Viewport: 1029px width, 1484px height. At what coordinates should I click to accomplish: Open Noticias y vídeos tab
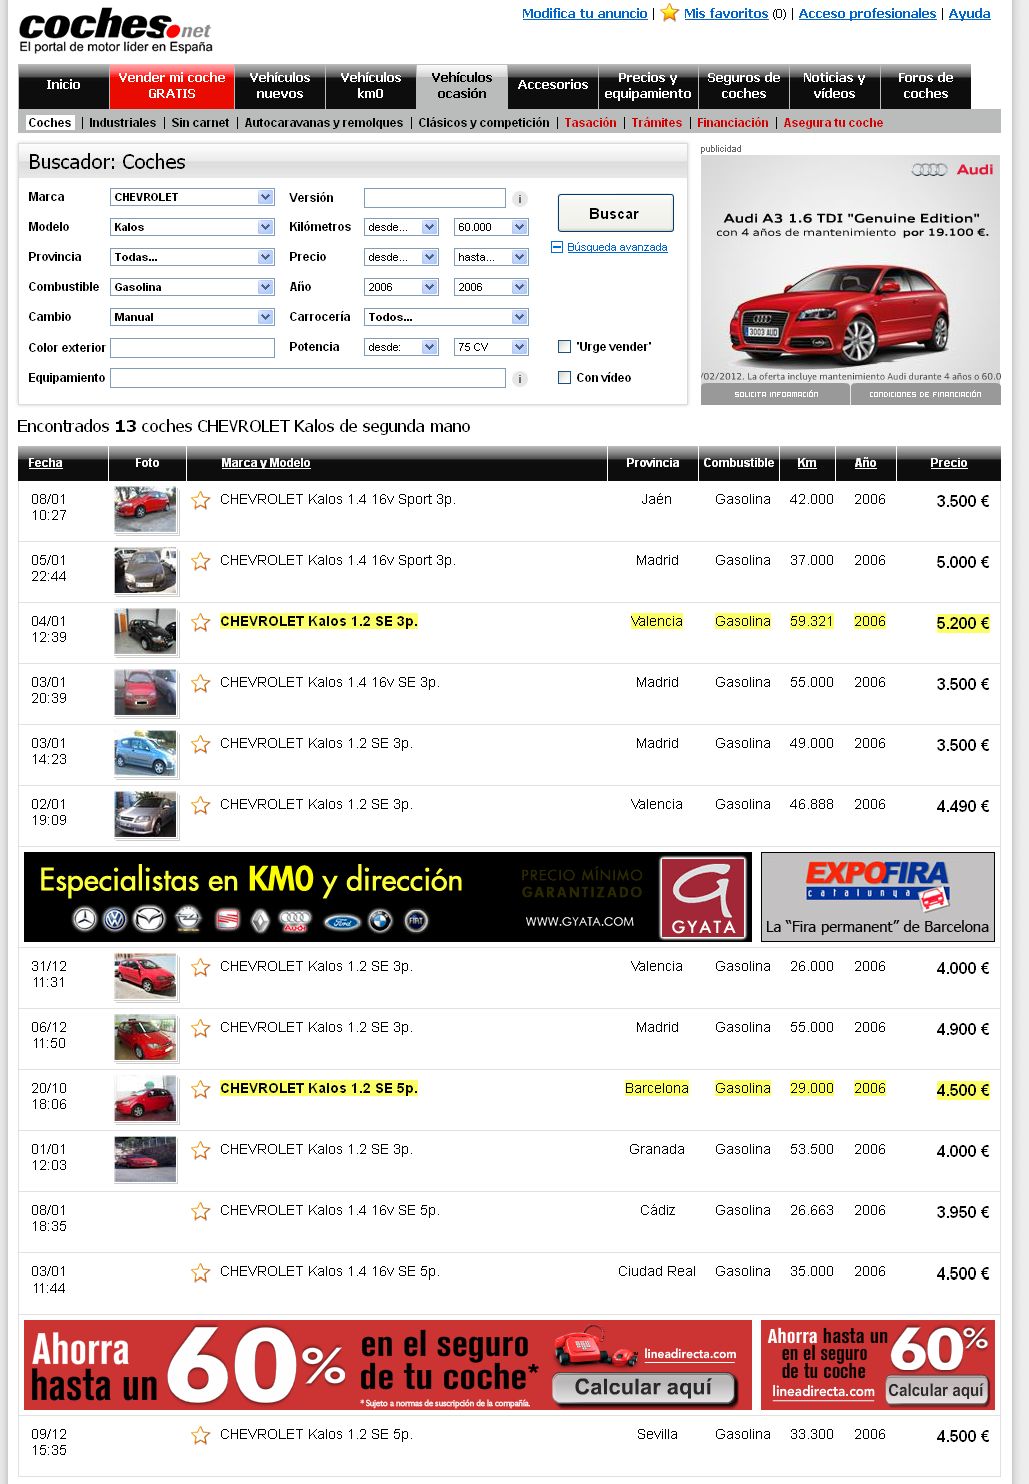(x=835, y=86)
